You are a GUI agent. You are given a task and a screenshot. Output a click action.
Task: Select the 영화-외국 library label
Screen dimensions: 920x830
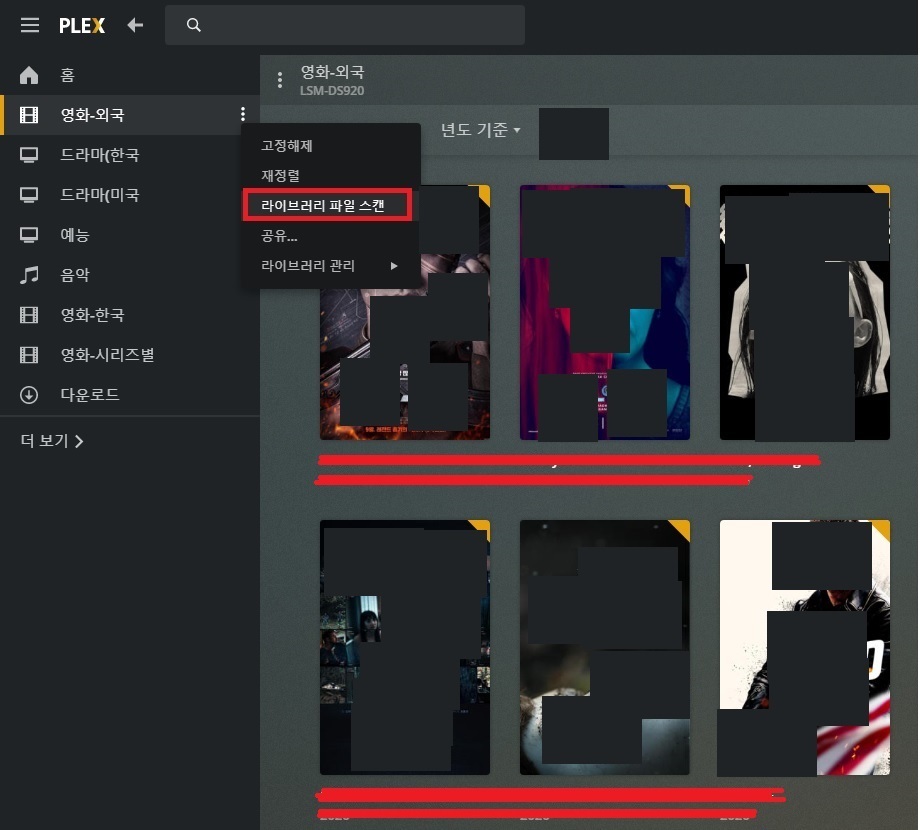(x=92, y=115)
